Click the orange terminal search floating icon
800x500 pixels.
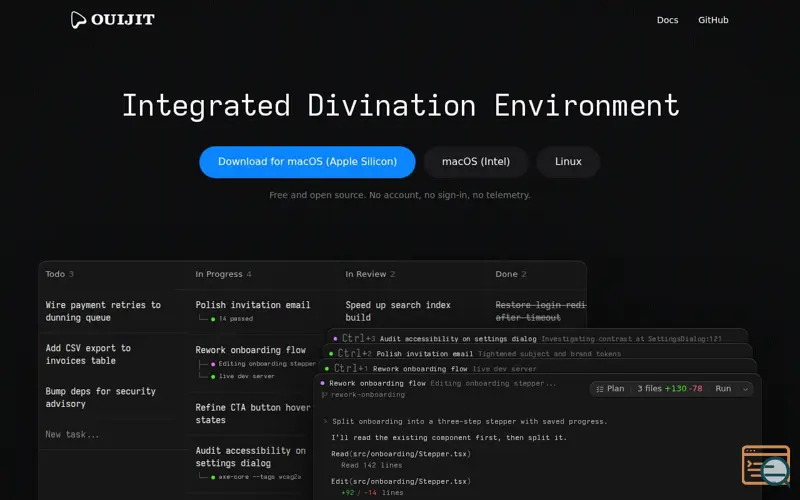tap(766, 465)
